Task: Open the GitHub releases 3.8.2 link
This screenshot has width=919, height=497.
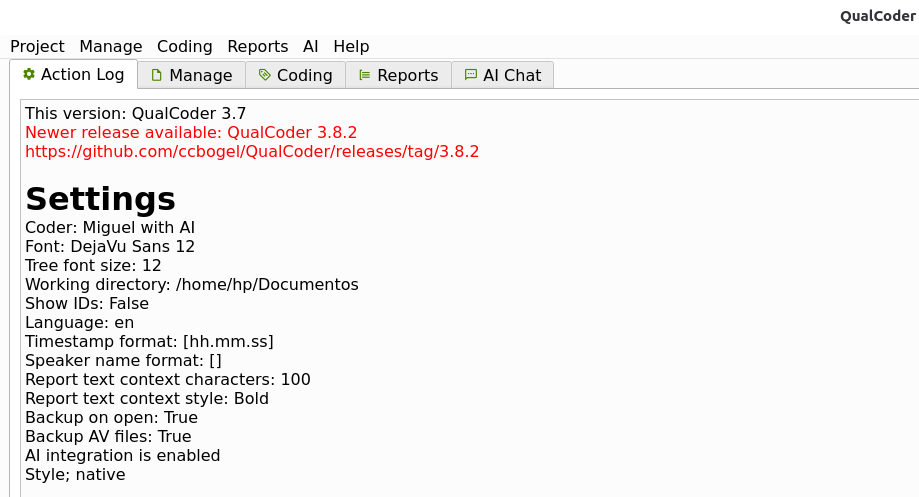Action: [252, 152]
